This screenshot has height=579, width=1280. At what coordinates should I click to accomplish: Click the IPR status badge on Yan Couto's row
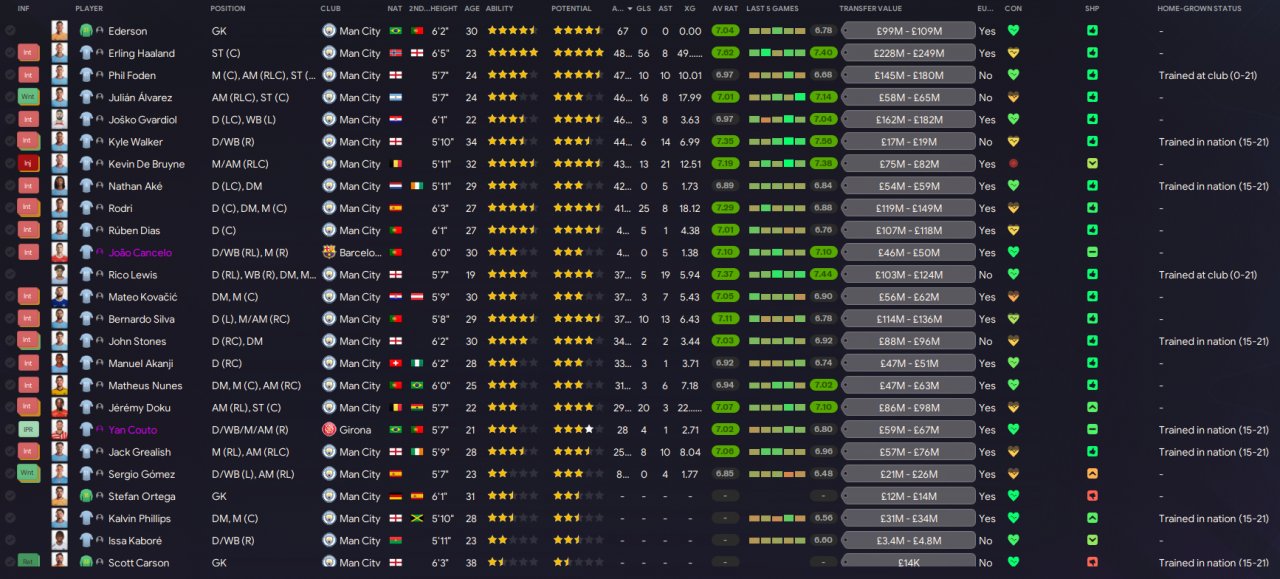click(x=28, y=429)
